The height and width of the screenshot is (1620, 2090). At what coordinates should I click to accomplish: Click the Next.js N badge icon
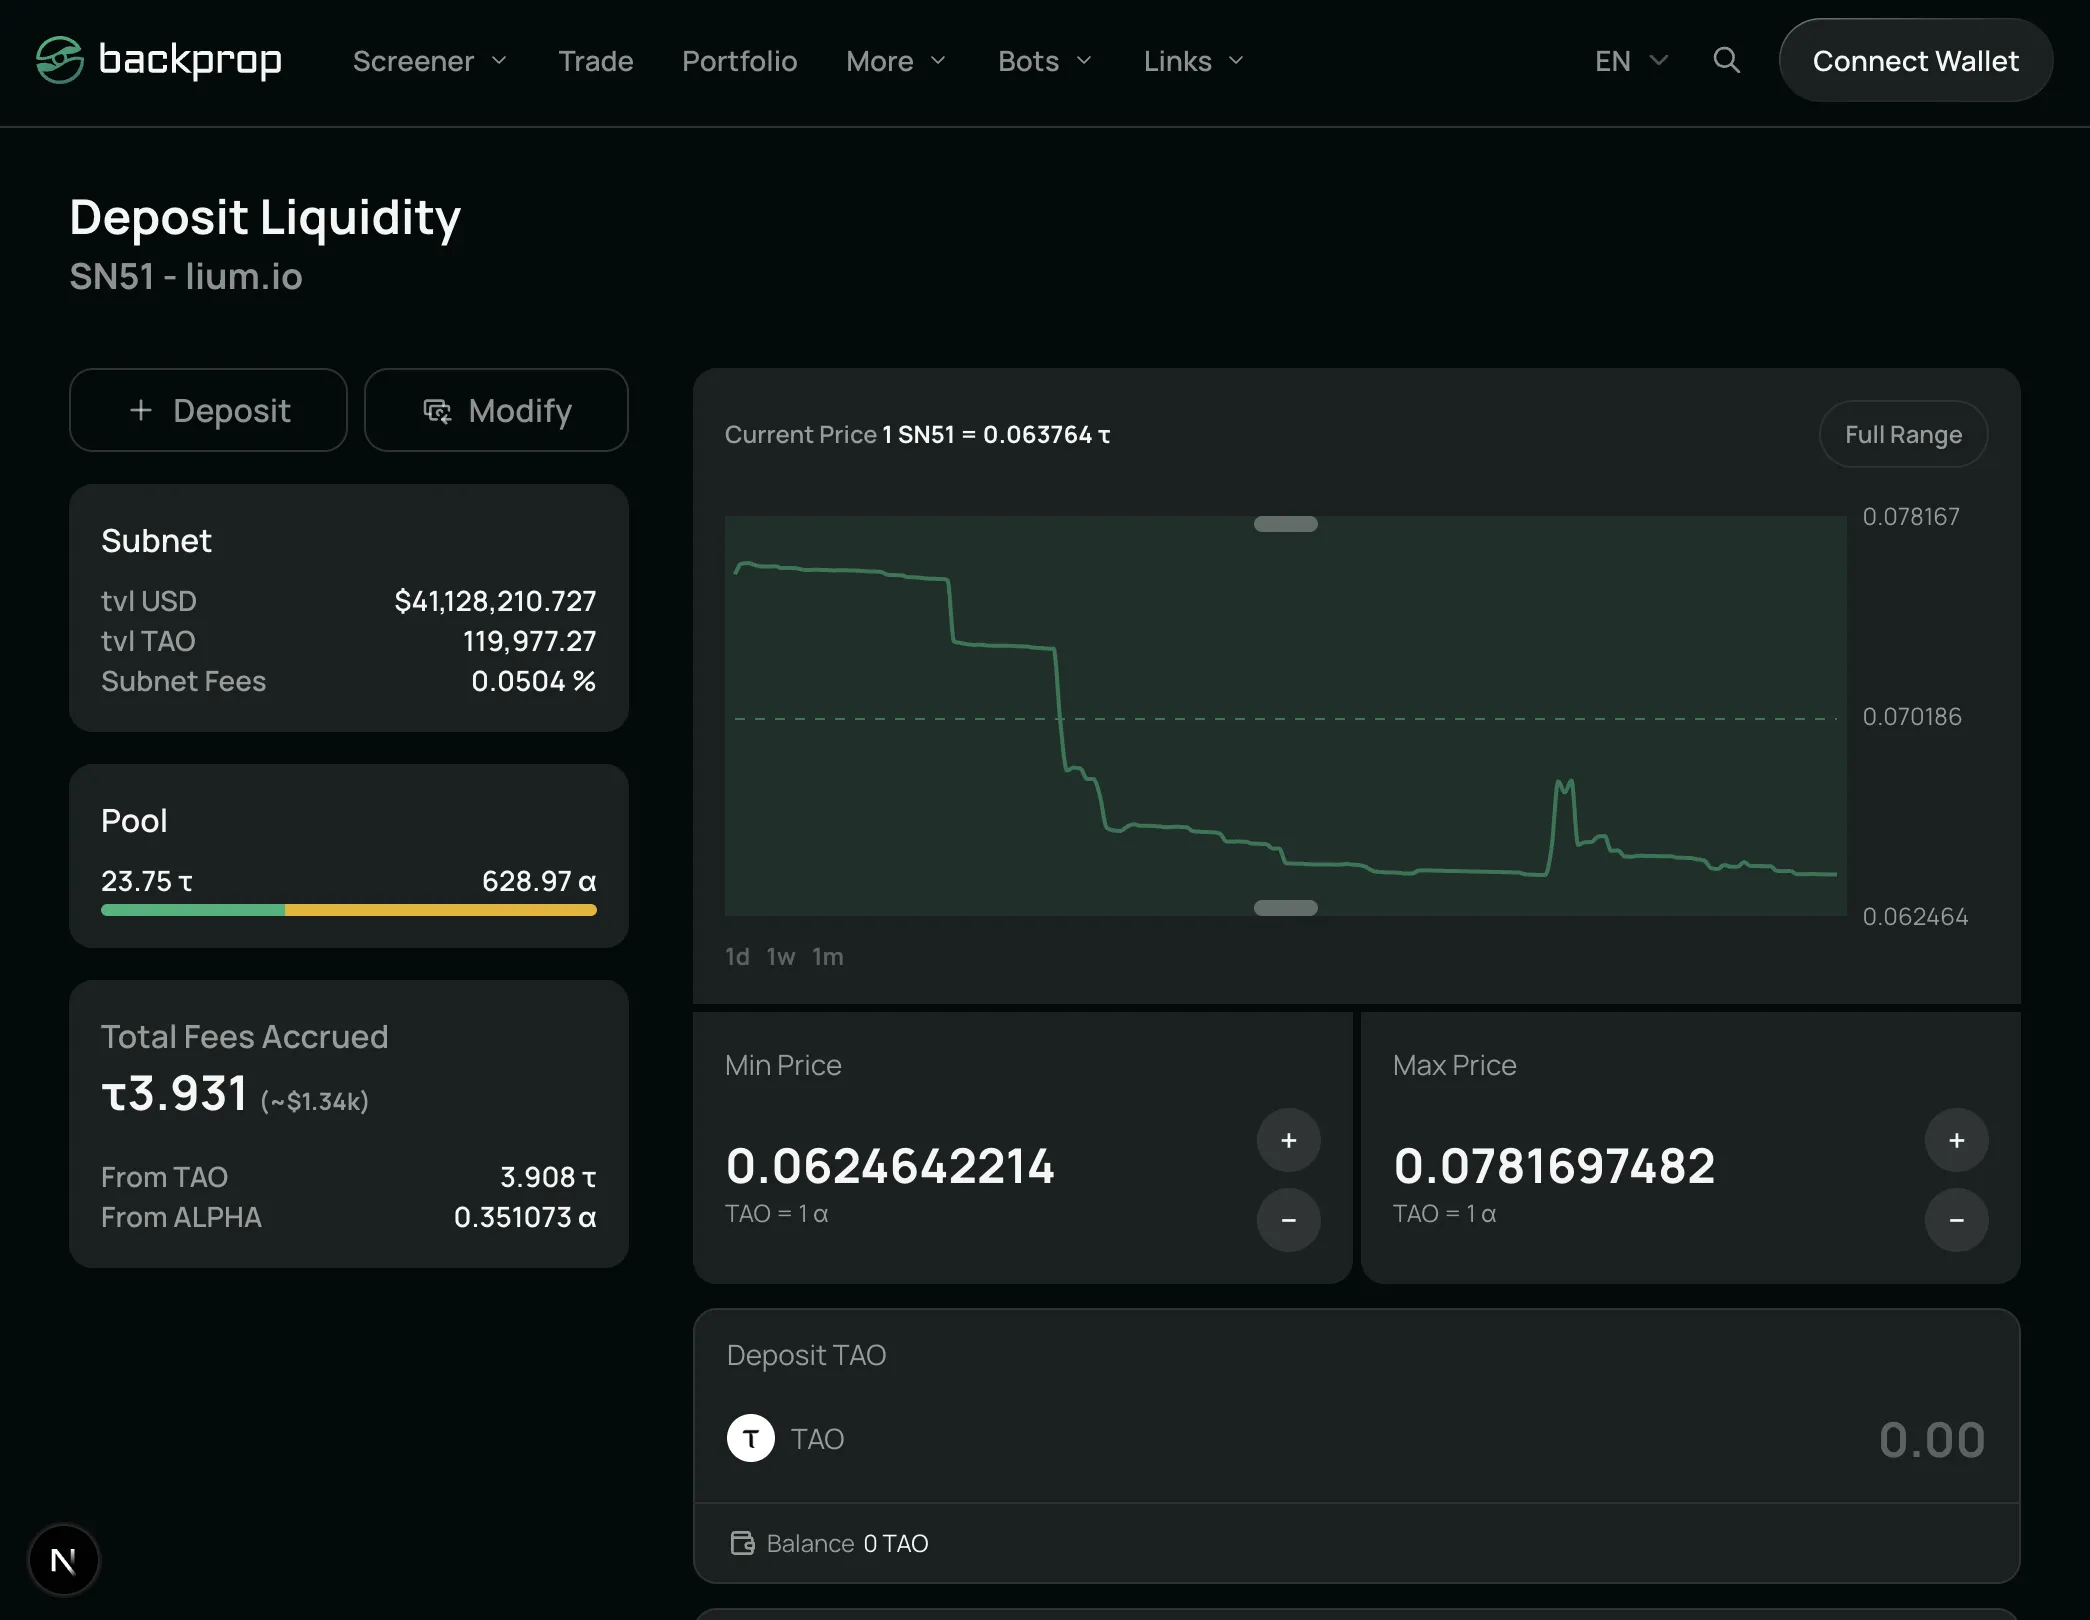pos(63,1560)
